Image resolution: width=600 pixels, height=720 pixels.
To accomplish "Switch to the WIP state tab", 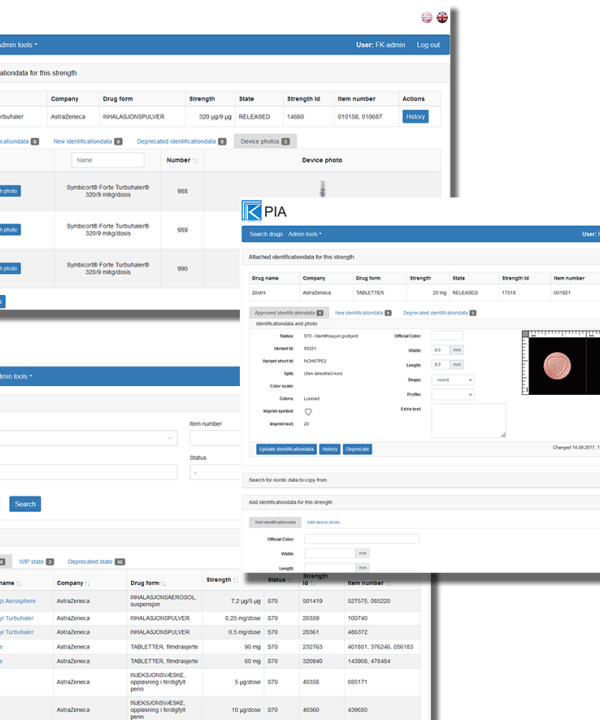I will point(36,562).
